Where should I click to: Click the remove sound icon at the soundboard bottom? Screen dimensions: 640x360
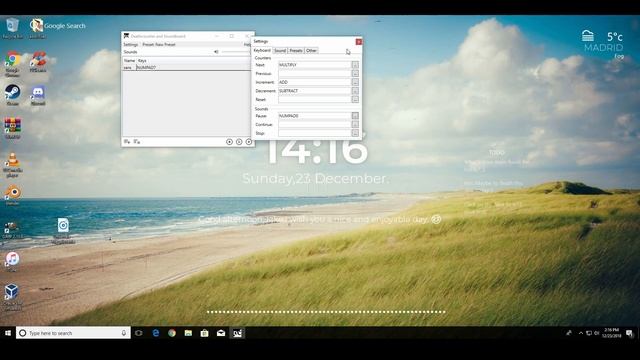137,142
